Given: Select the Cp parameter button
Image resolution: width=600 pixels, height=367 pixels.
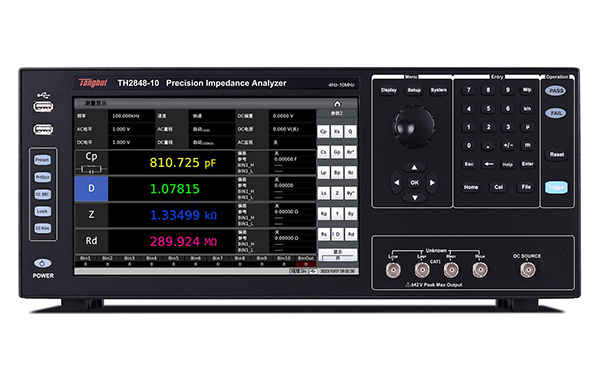Looking at the screenshot, I should pos(323,131).
